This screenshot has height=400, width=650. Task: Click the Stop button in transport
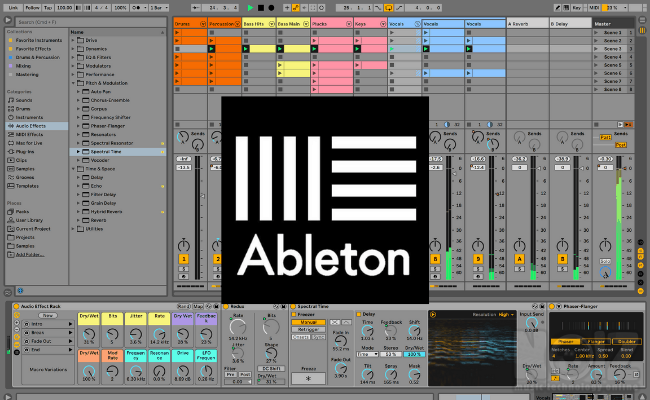coord(259,7)
